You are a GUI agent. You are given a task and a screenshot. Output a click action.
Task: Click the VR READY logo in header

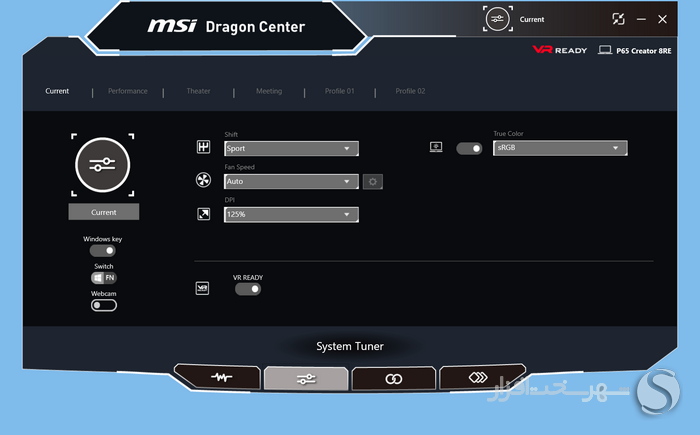click(x=560, y=50)
